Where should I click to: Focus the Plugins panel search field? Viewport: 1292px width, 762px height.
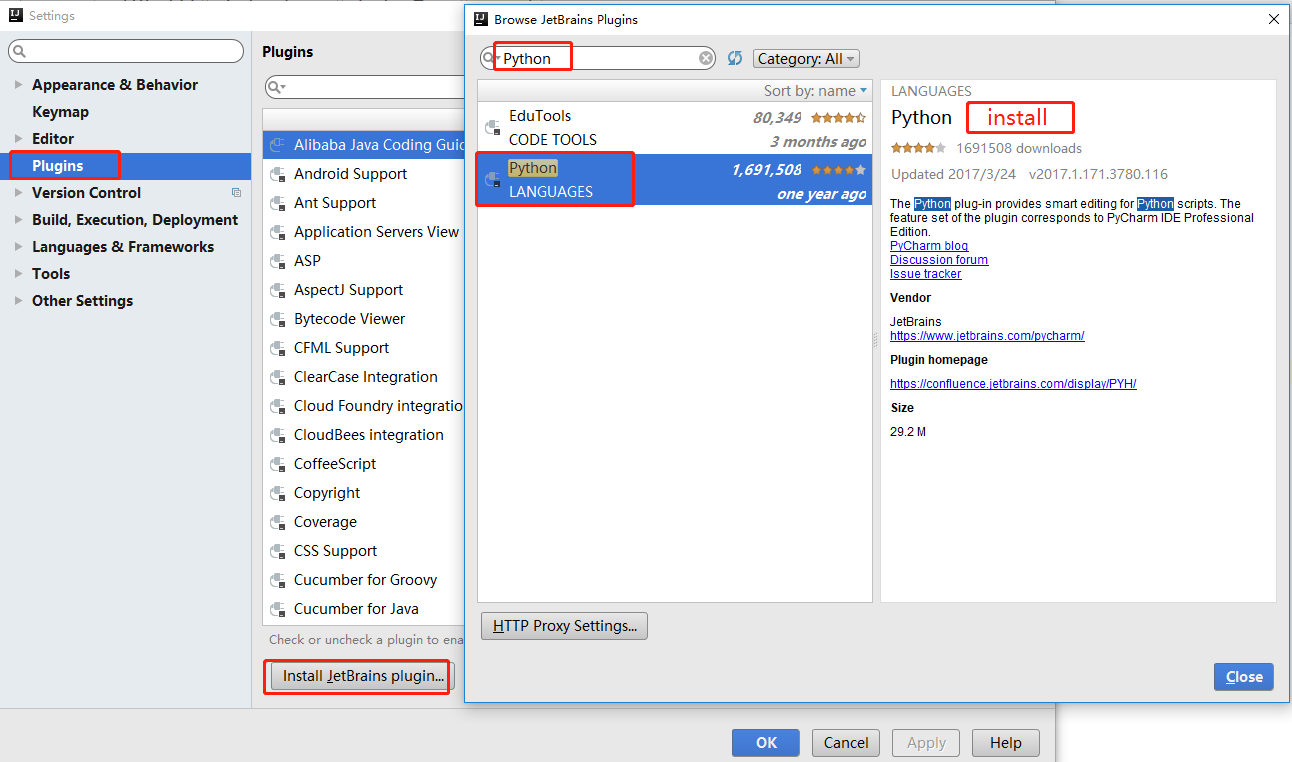tap(365, 88)
